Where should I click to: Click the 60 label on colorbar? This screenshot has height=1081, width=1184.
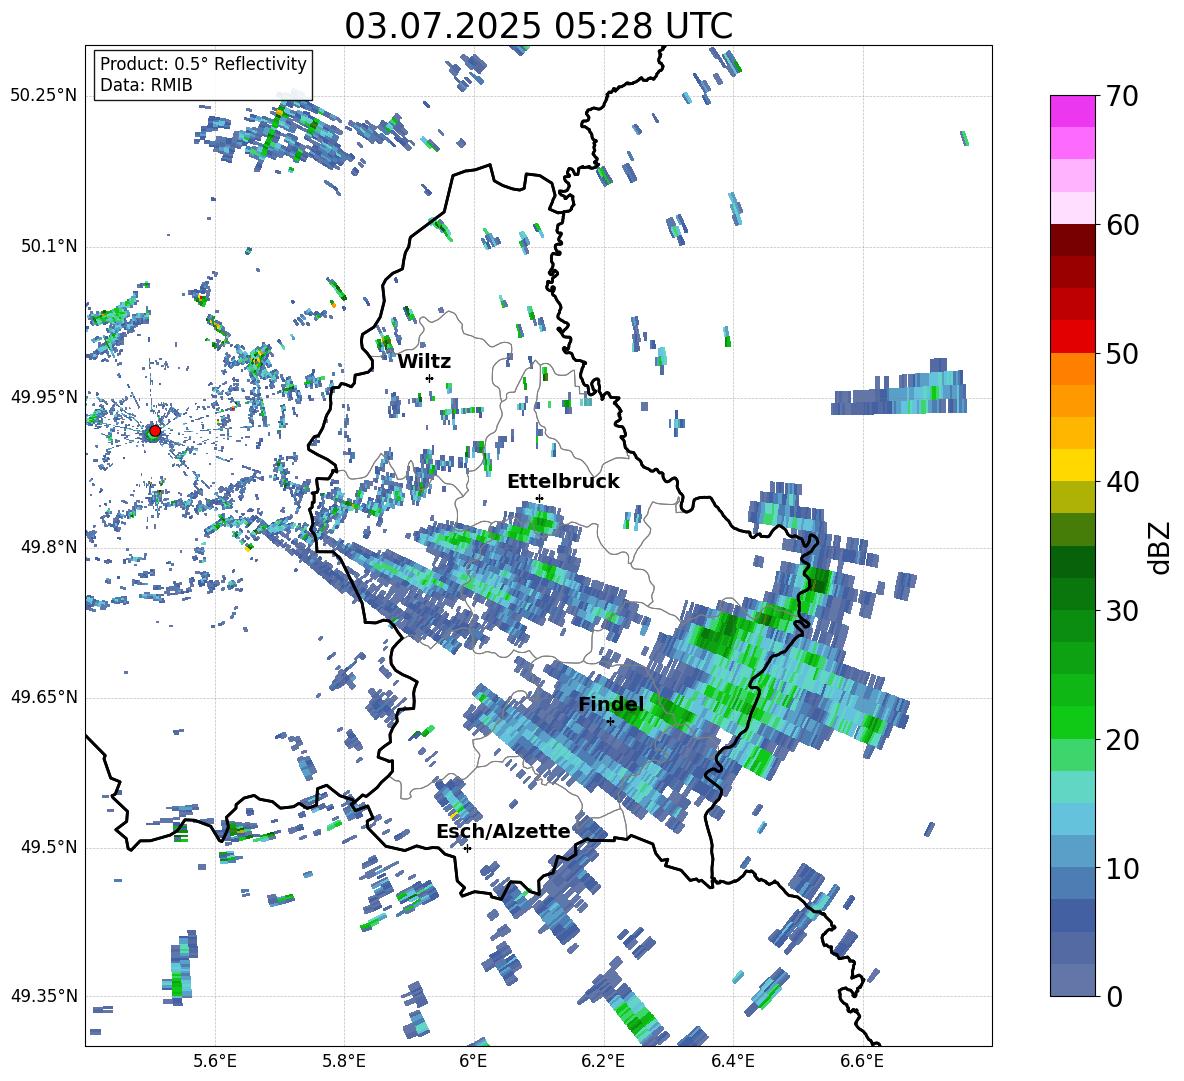(x=1123, y=225)
